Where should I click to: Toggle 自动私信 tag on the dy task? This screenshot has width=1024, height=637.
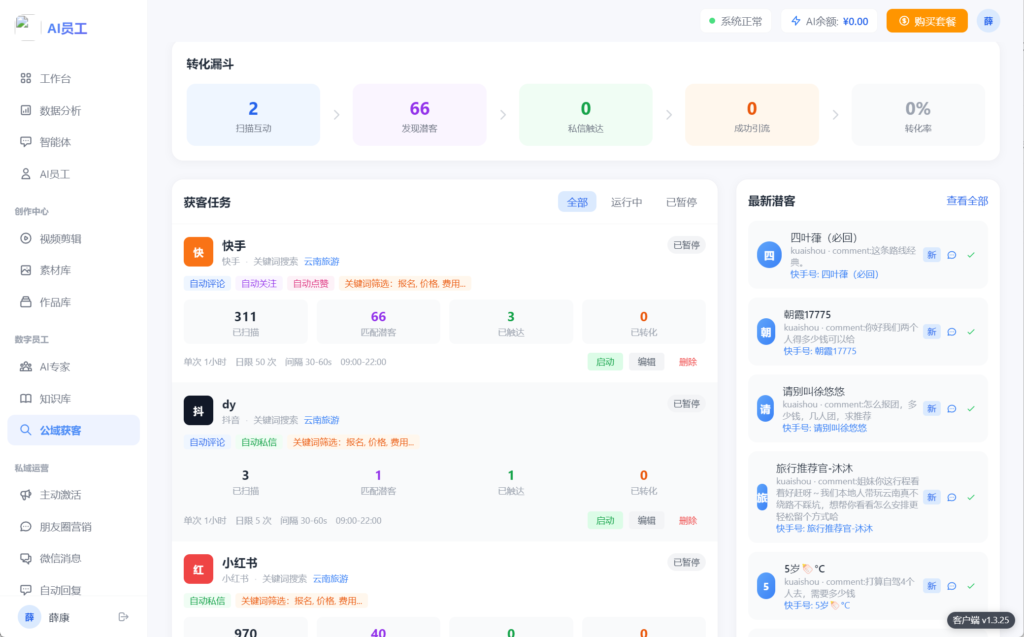[259, 442]
